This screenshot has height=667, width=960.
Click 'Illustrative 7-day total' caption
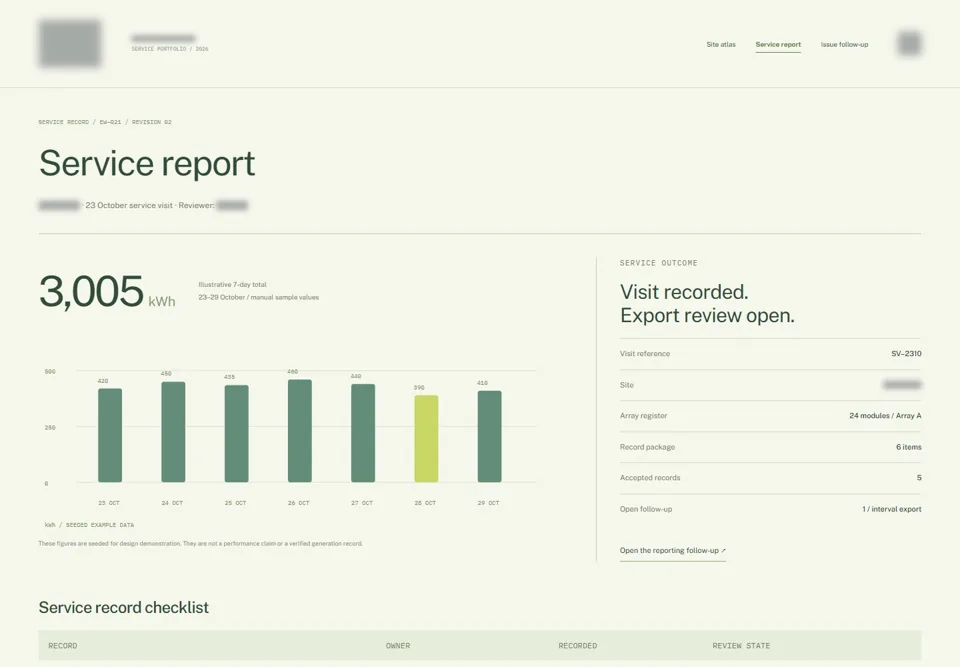tap(233, 285)
